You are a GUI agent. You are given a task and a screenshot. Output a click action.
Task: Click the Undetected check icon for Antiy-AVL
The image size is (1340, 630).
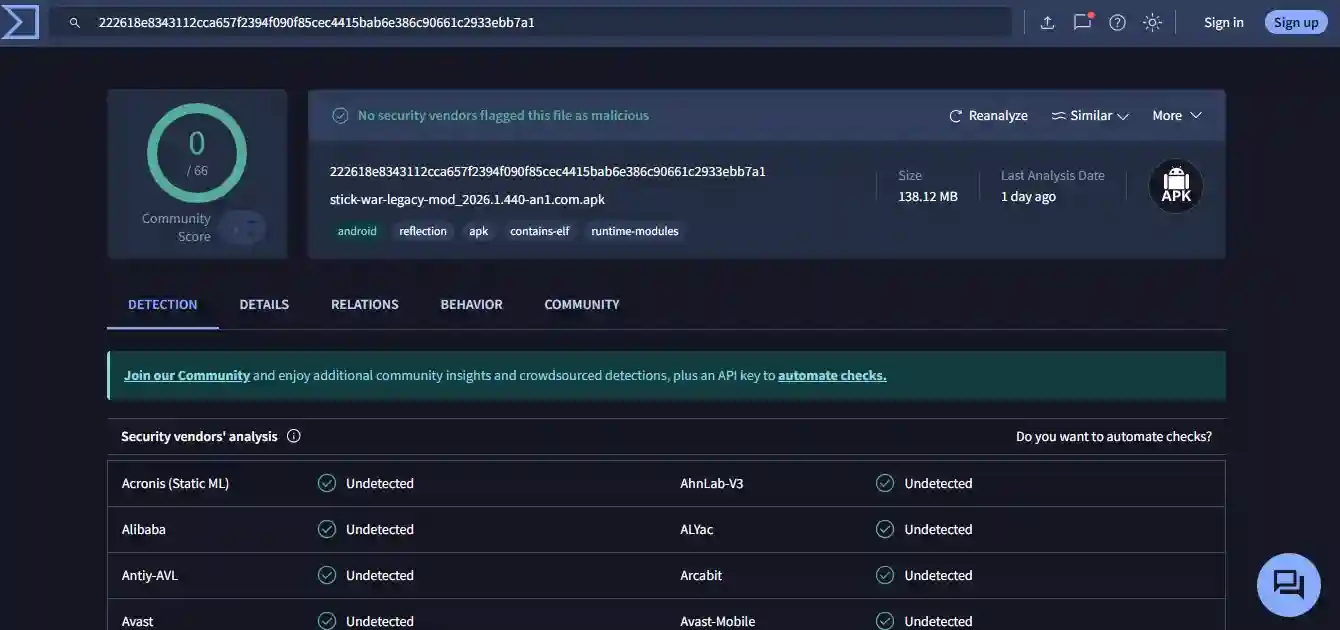(327, 575)
